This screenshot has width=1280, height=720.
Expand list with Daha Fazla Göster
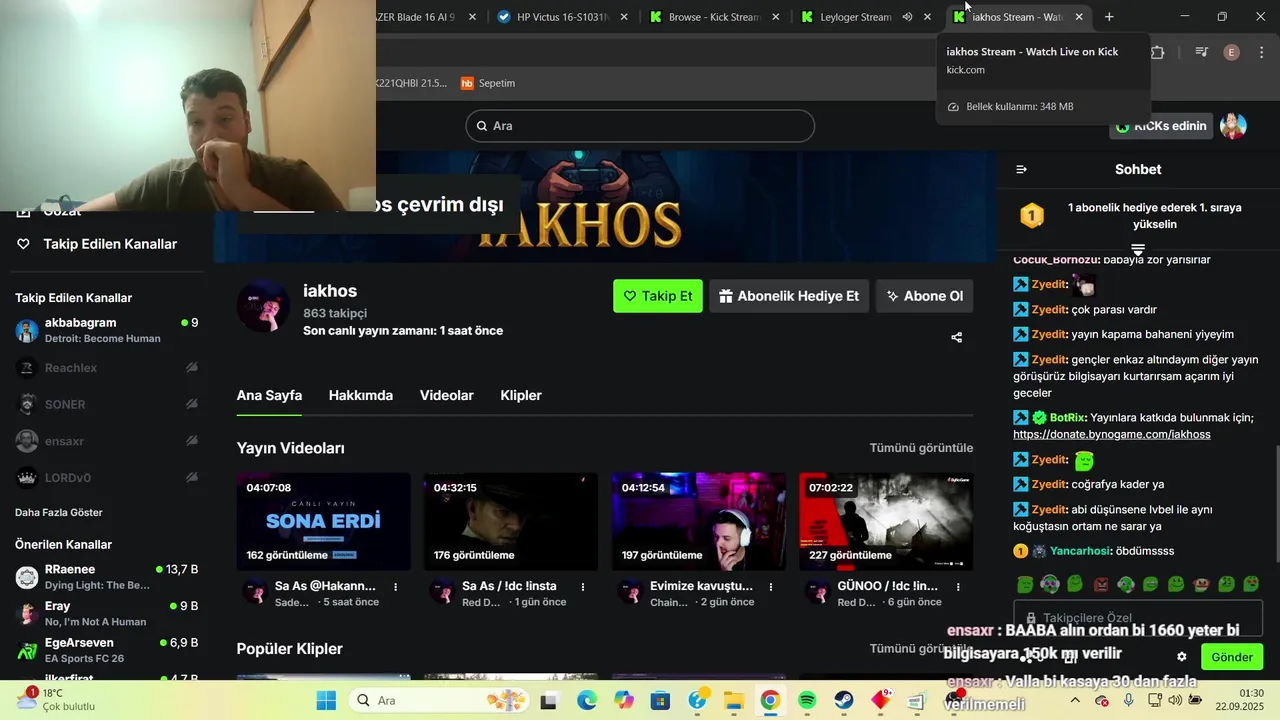click(x=59, y=512)
